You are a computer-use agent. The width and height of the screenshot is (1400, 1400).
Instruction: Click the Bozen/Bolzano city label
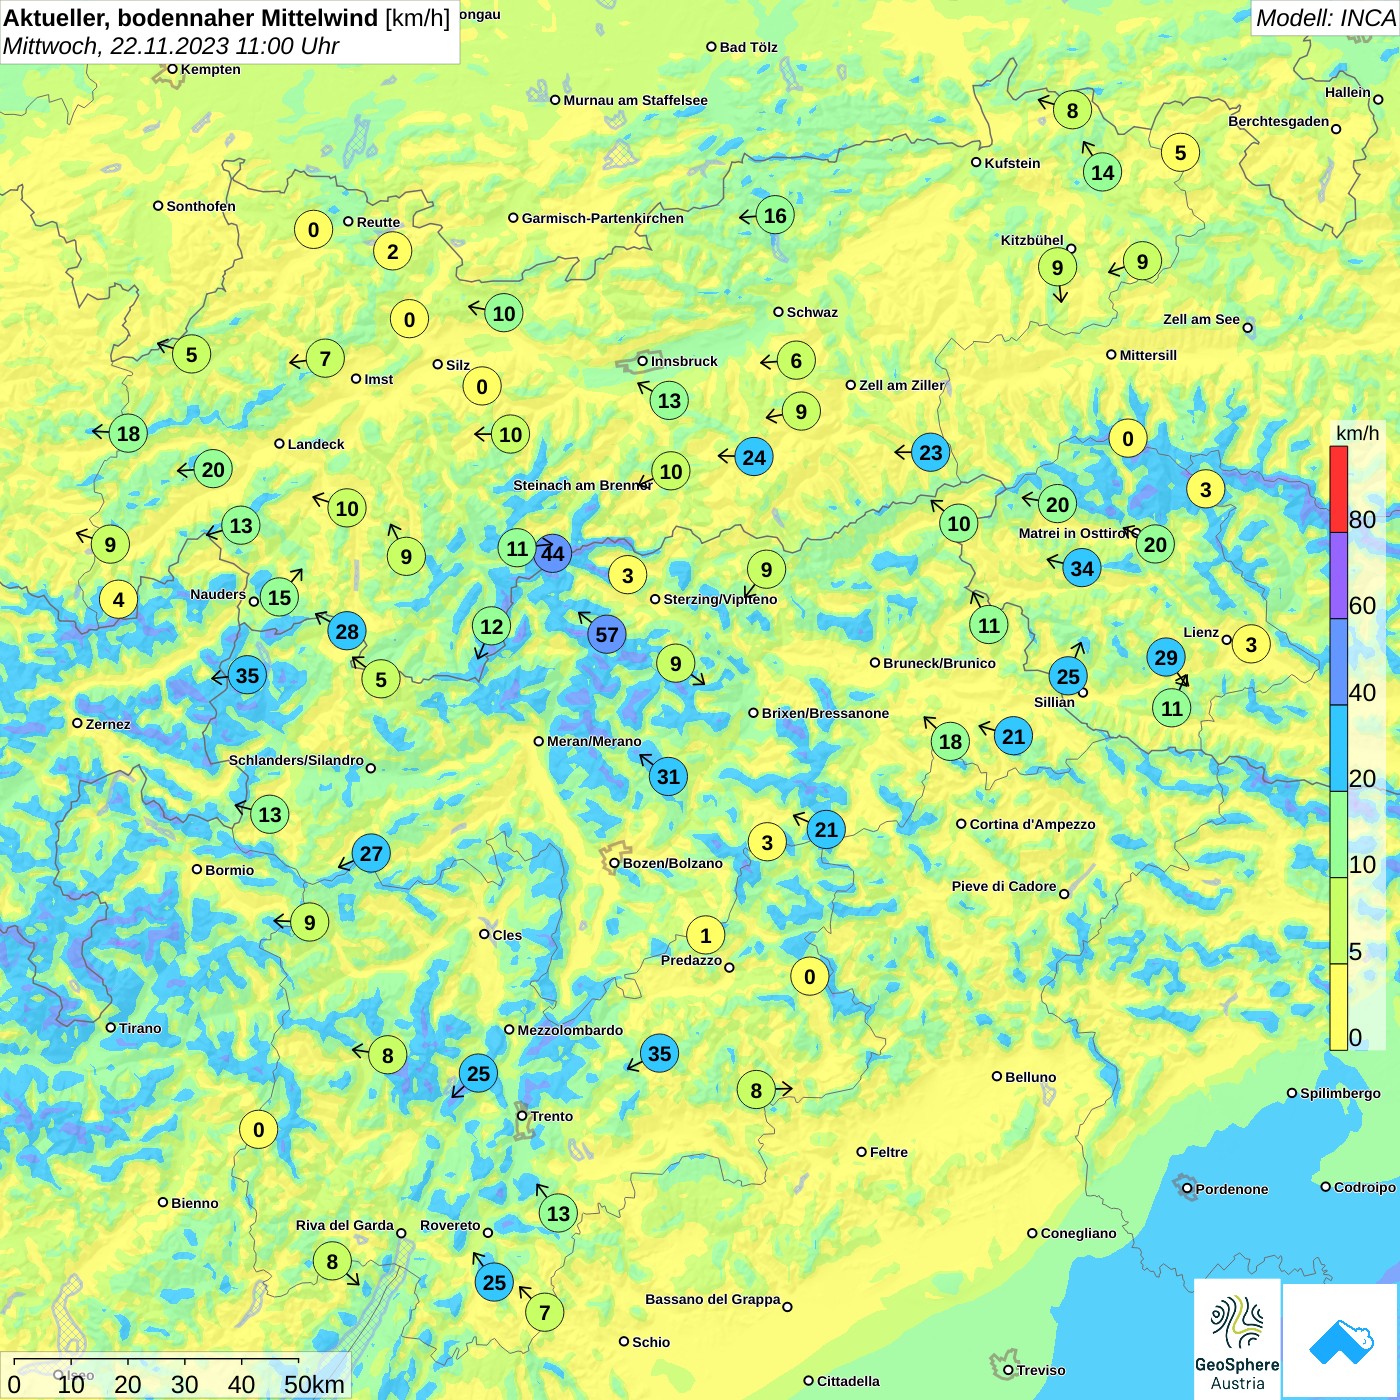coord(672,863)
